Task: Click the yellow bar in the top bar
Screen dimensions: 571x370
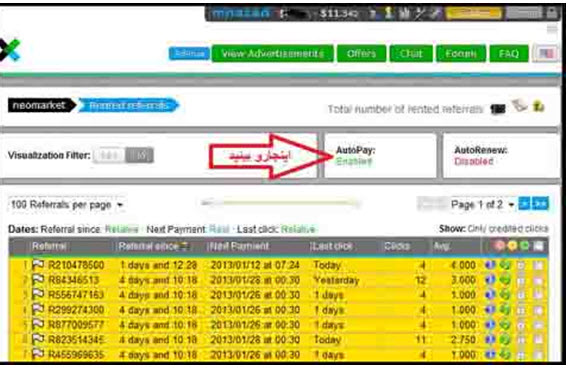Action: [474, 13]
